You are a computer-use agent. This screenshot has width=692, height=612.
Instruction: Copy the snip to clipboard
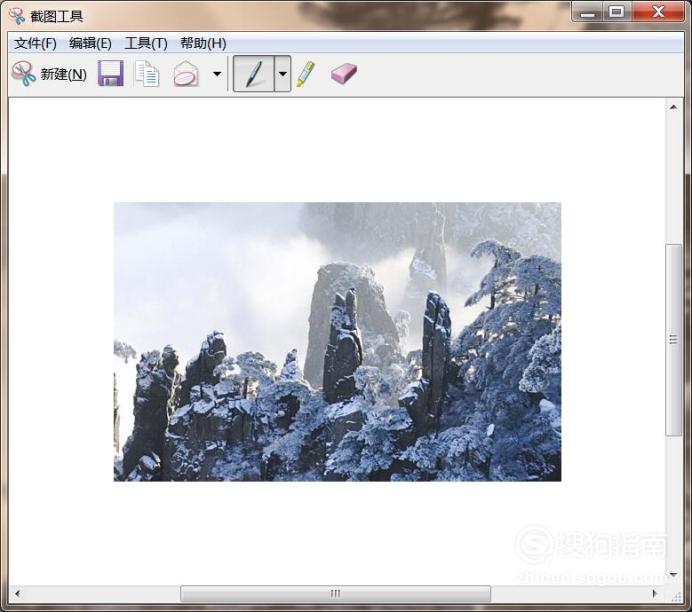(x=147, y=74)
